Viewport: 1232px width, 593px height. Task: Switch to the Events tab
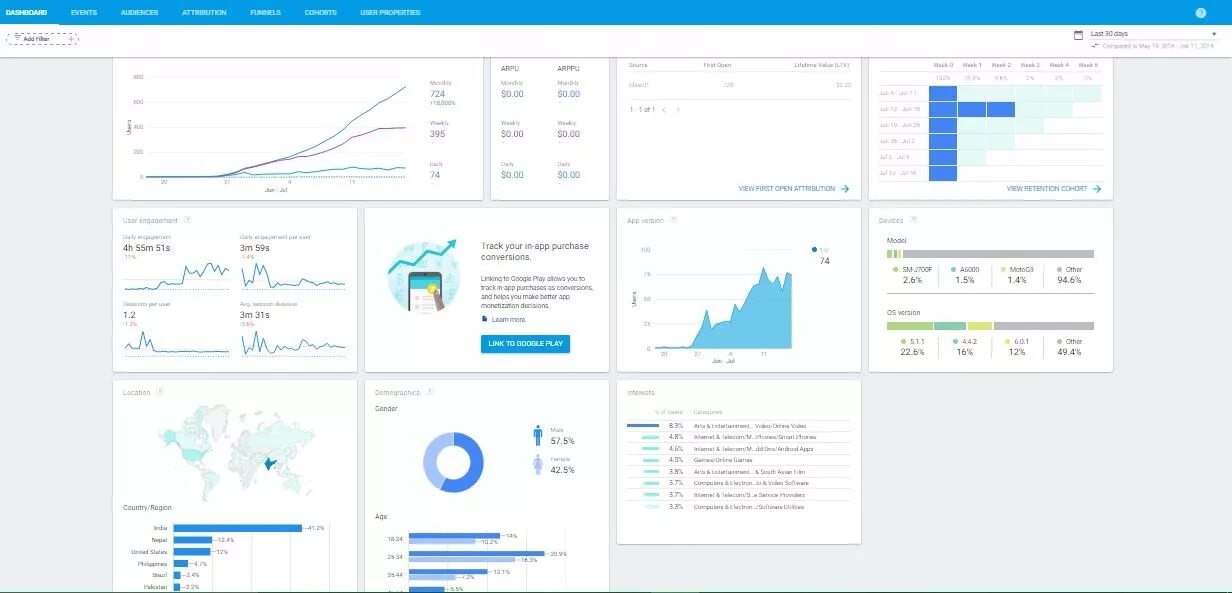pyautogui.click(x=84, y=13)
